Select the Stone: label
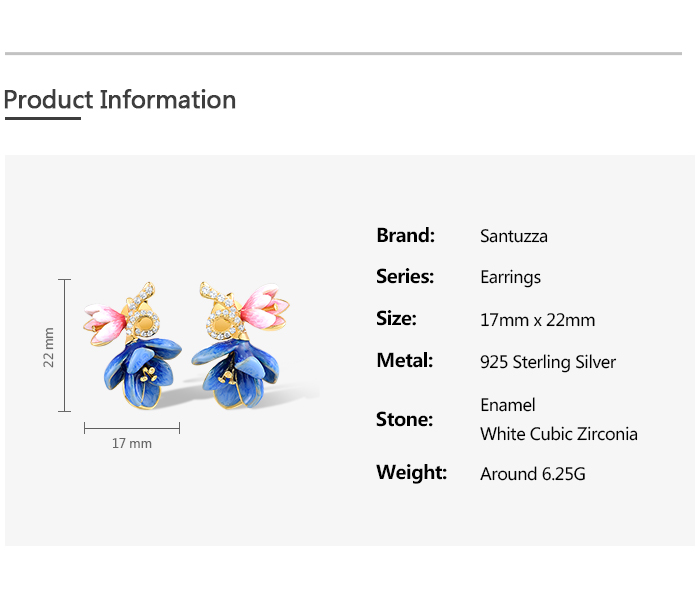 pyautogui.click(x=404, y=419)
